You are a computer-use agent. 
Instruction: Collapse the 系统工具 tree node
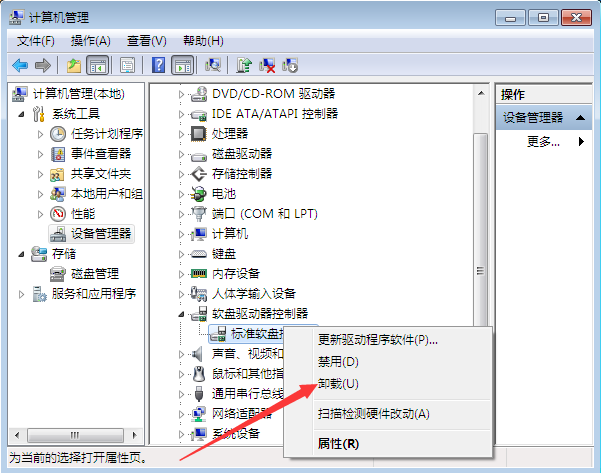point(22,114)
